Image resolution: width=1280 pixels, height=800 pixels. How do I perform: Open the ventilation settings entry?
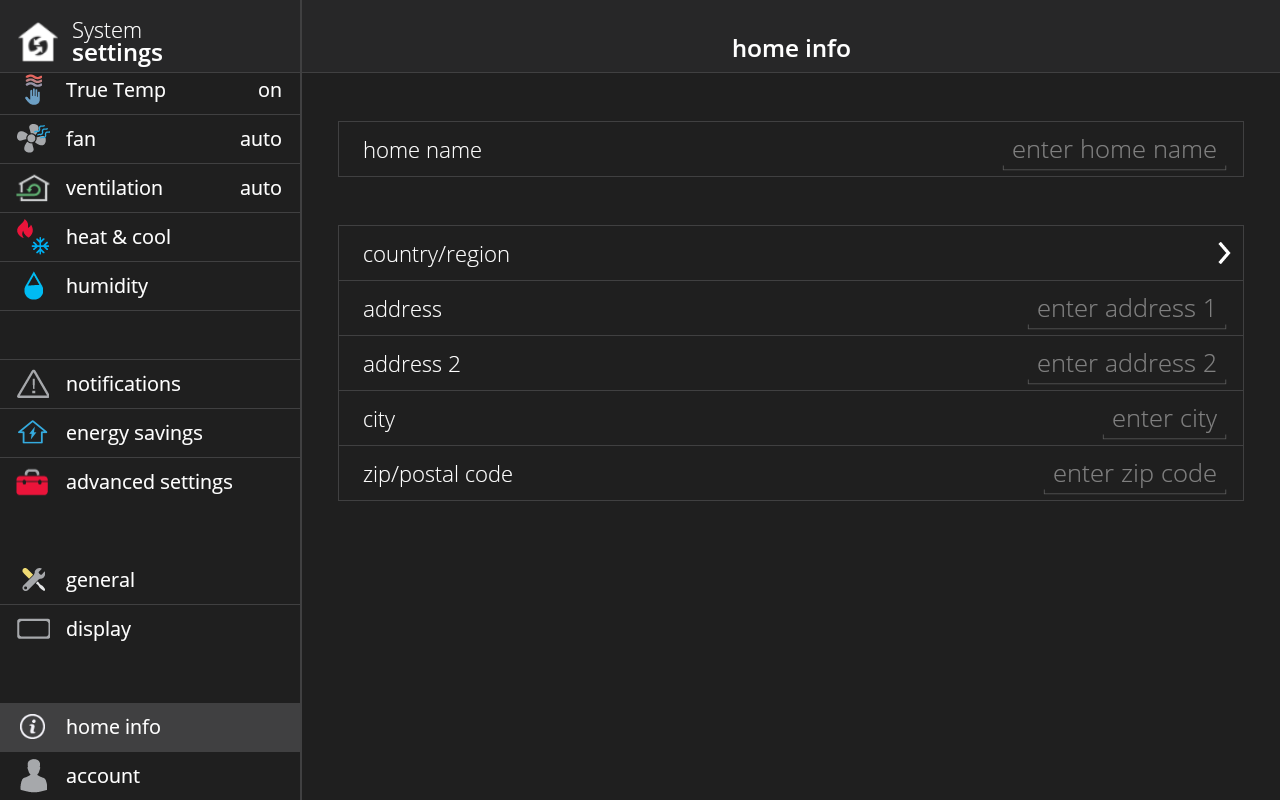(150, 188)
